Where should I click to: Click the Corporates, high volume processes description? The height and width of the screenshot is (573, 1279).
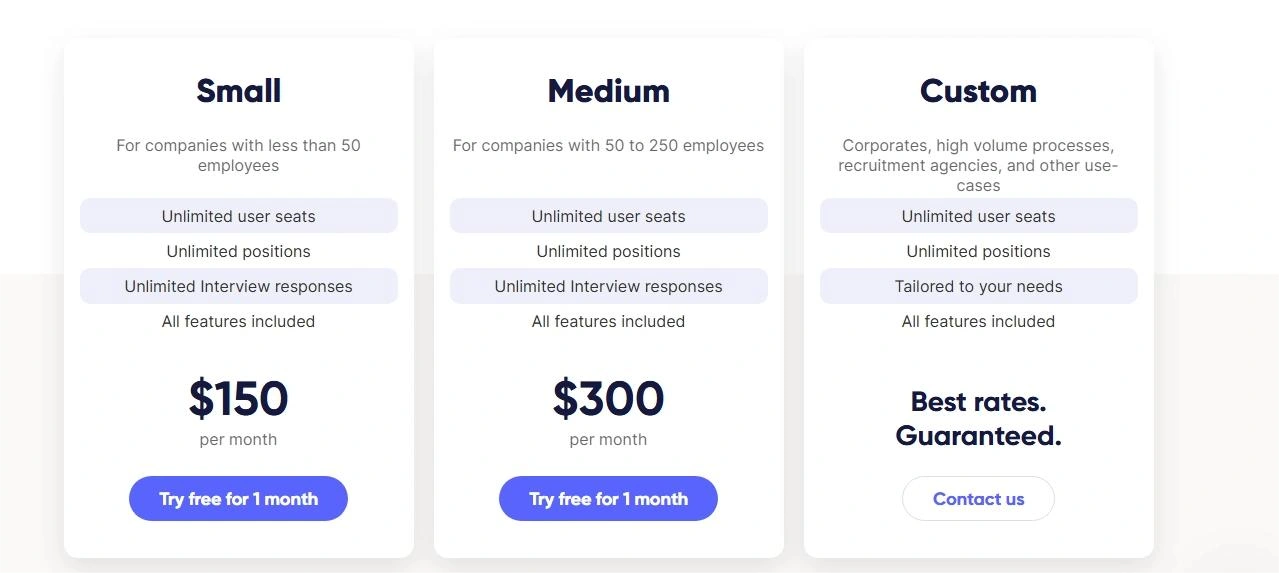click(978, 165)
